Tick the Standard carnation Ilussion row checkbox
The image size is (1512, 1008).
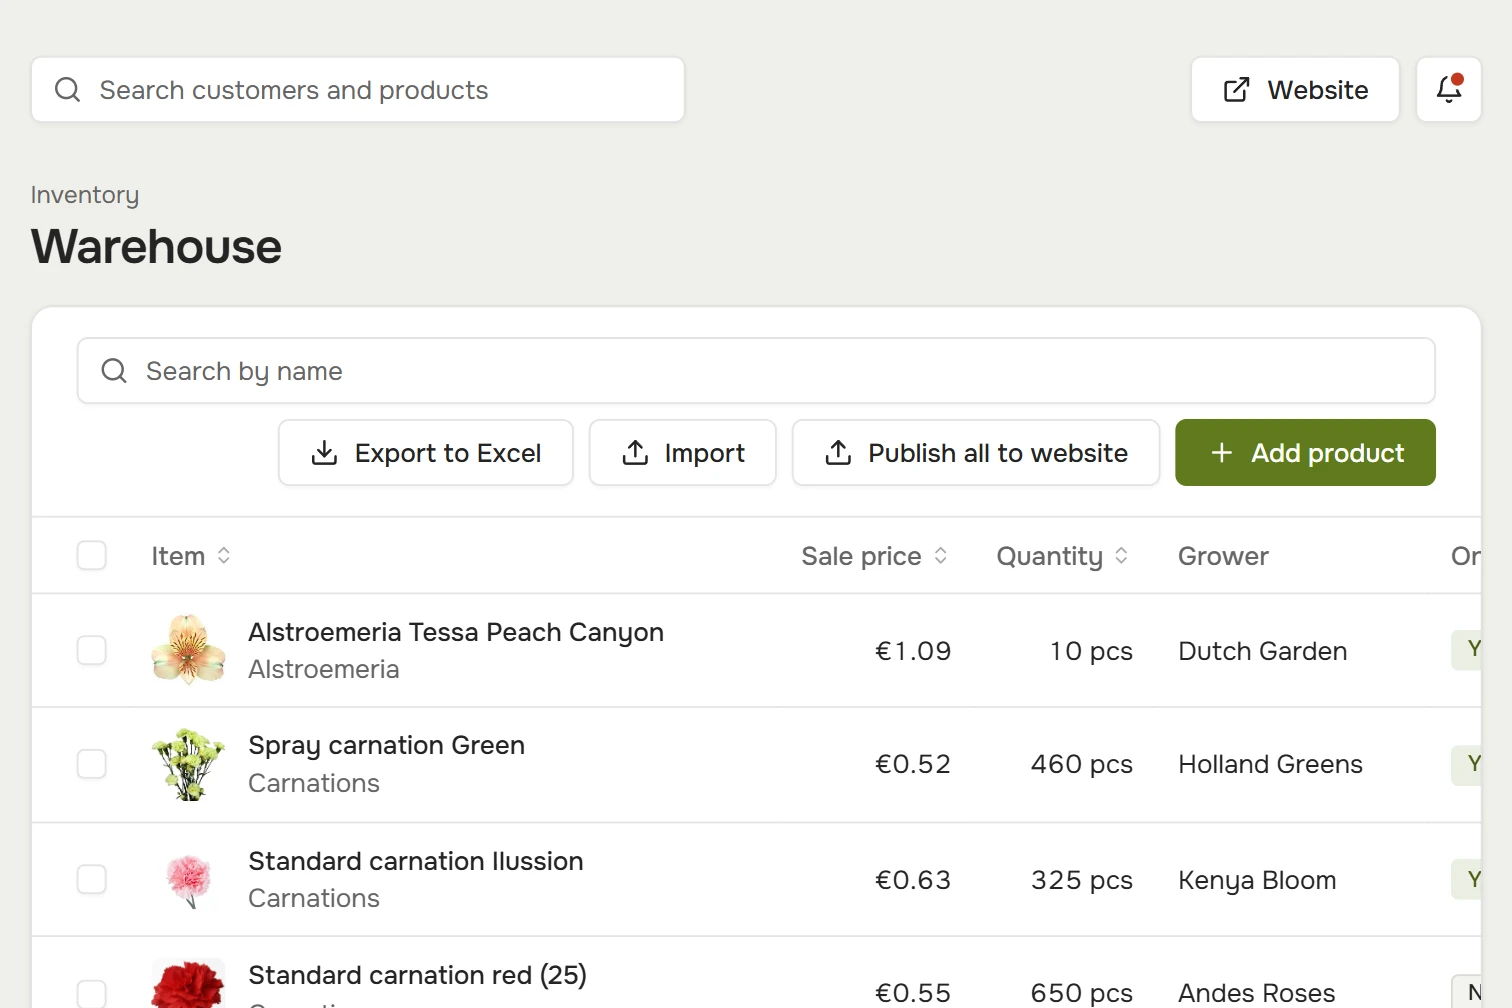click(92, 880)
